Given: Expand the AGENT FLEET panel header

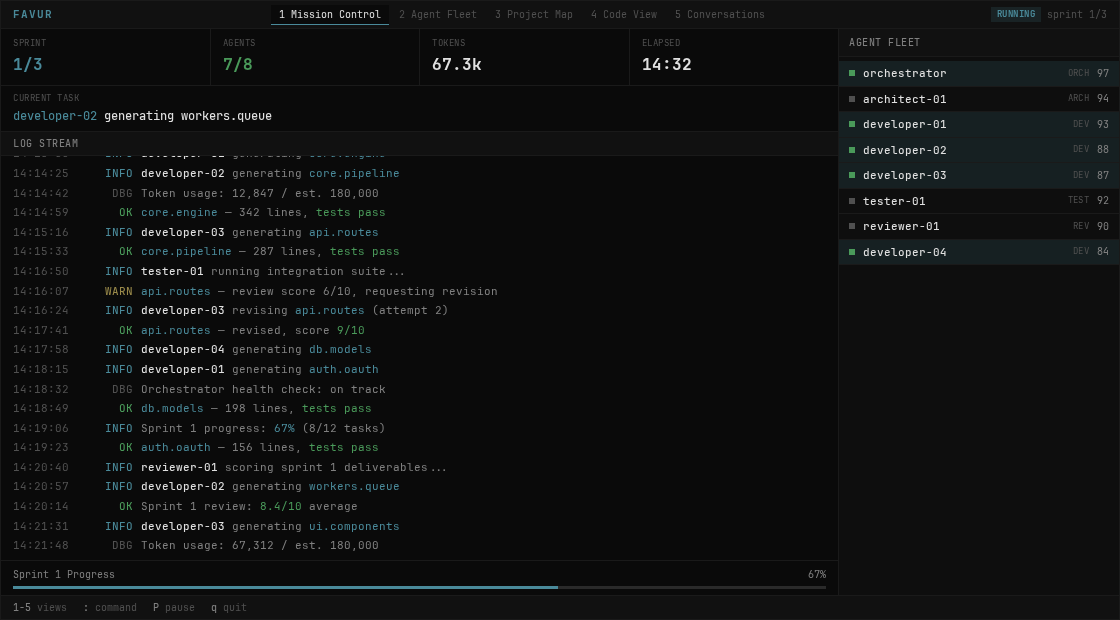Looking at the screenshot, I should [x=884, y=42].
